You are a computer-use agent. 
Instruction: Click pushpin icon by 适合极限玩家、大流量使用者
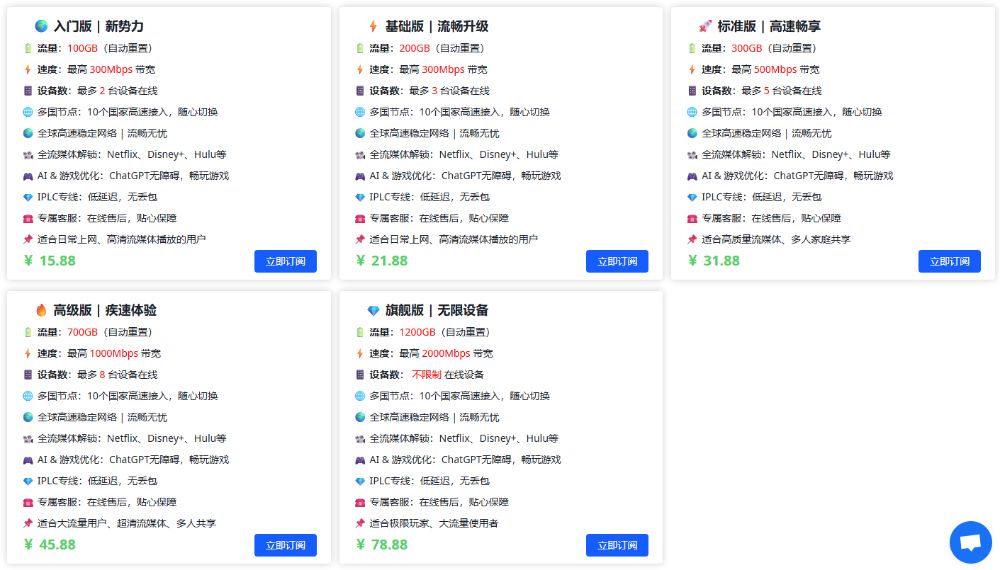pyautogui.click(x=360, y=523)
